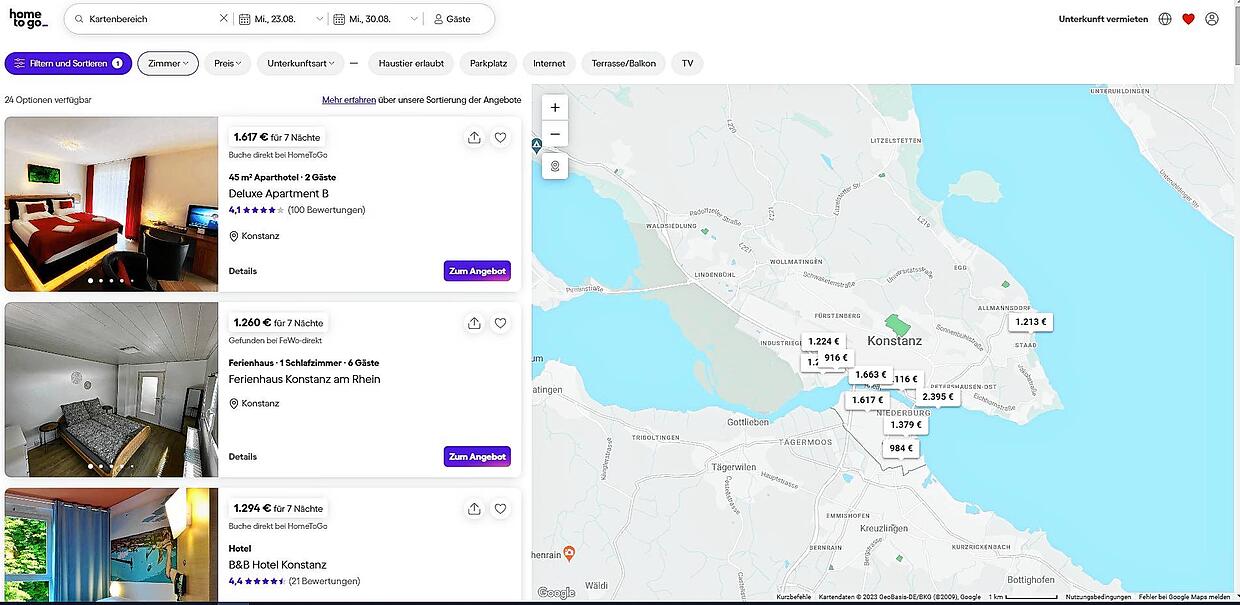Open the Ferienhaus Konstanz am Rhein title

click(x=305, y=379)
